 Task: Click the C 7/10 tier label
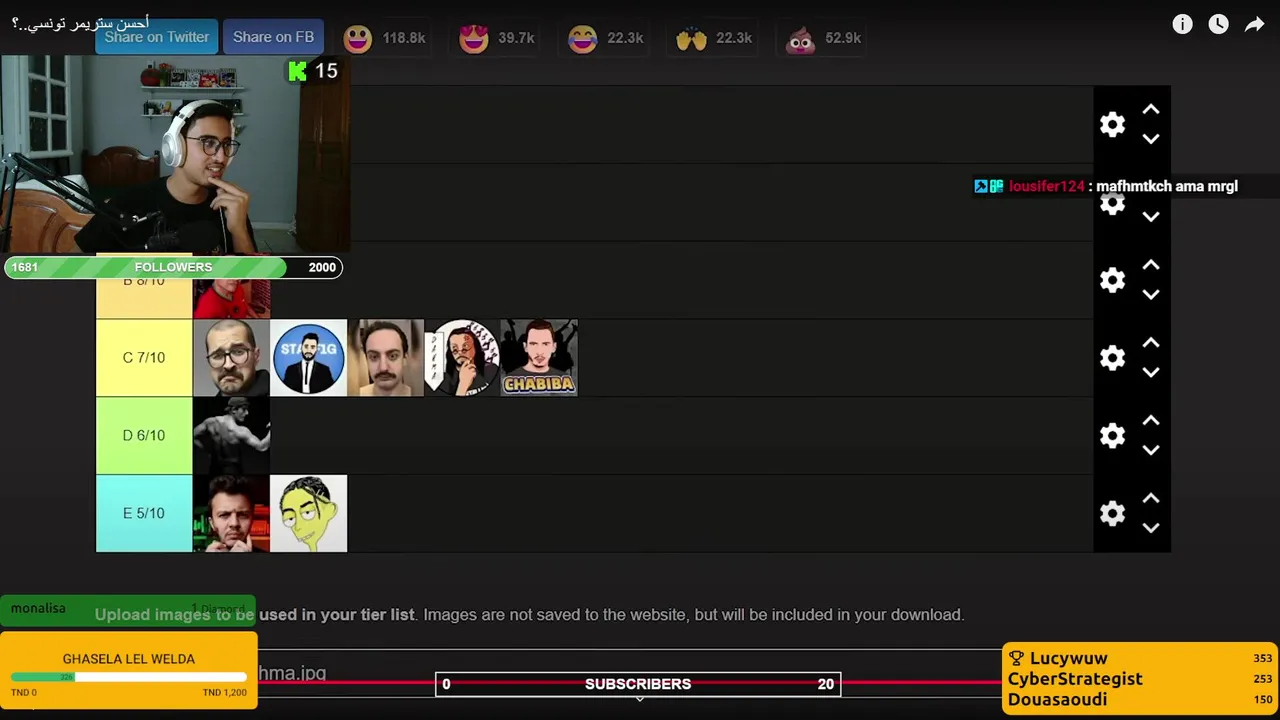pos(144,358)
